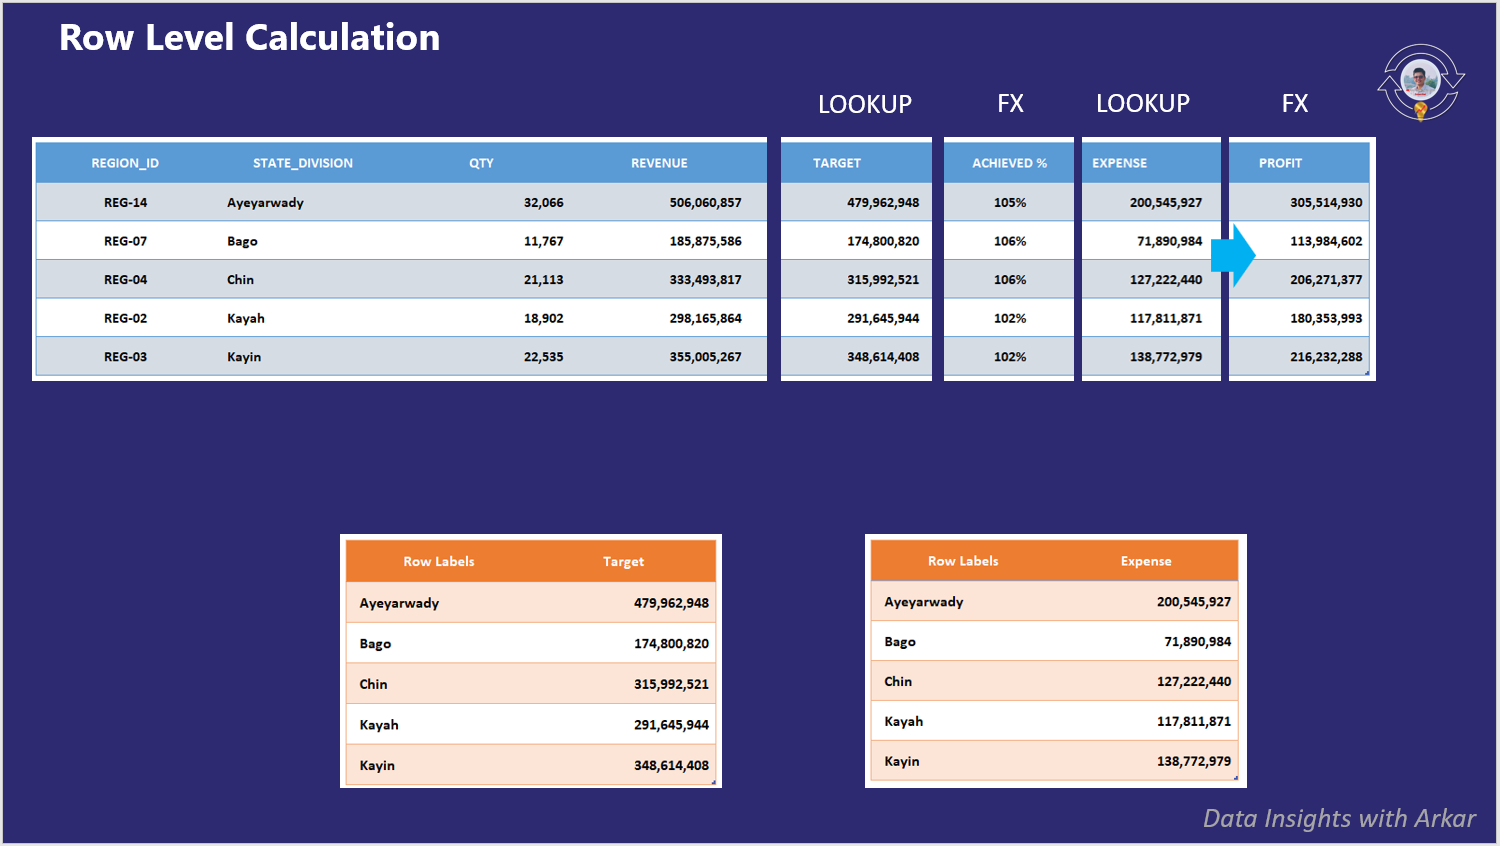Viewport: 1500px width, 846px height.
Task: Click the Row Level Calculation title
Action: (x=249, y=37)
